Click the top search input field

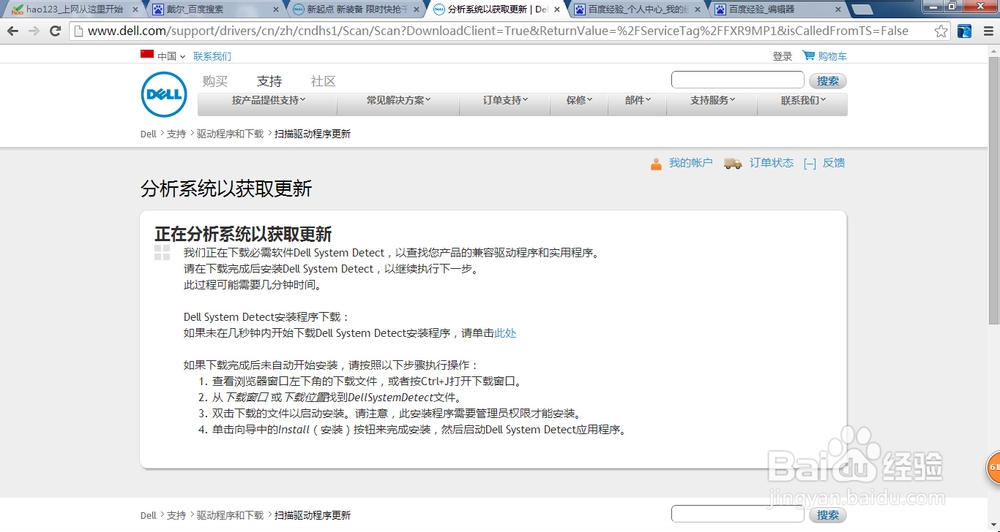(x=737, y=80)
